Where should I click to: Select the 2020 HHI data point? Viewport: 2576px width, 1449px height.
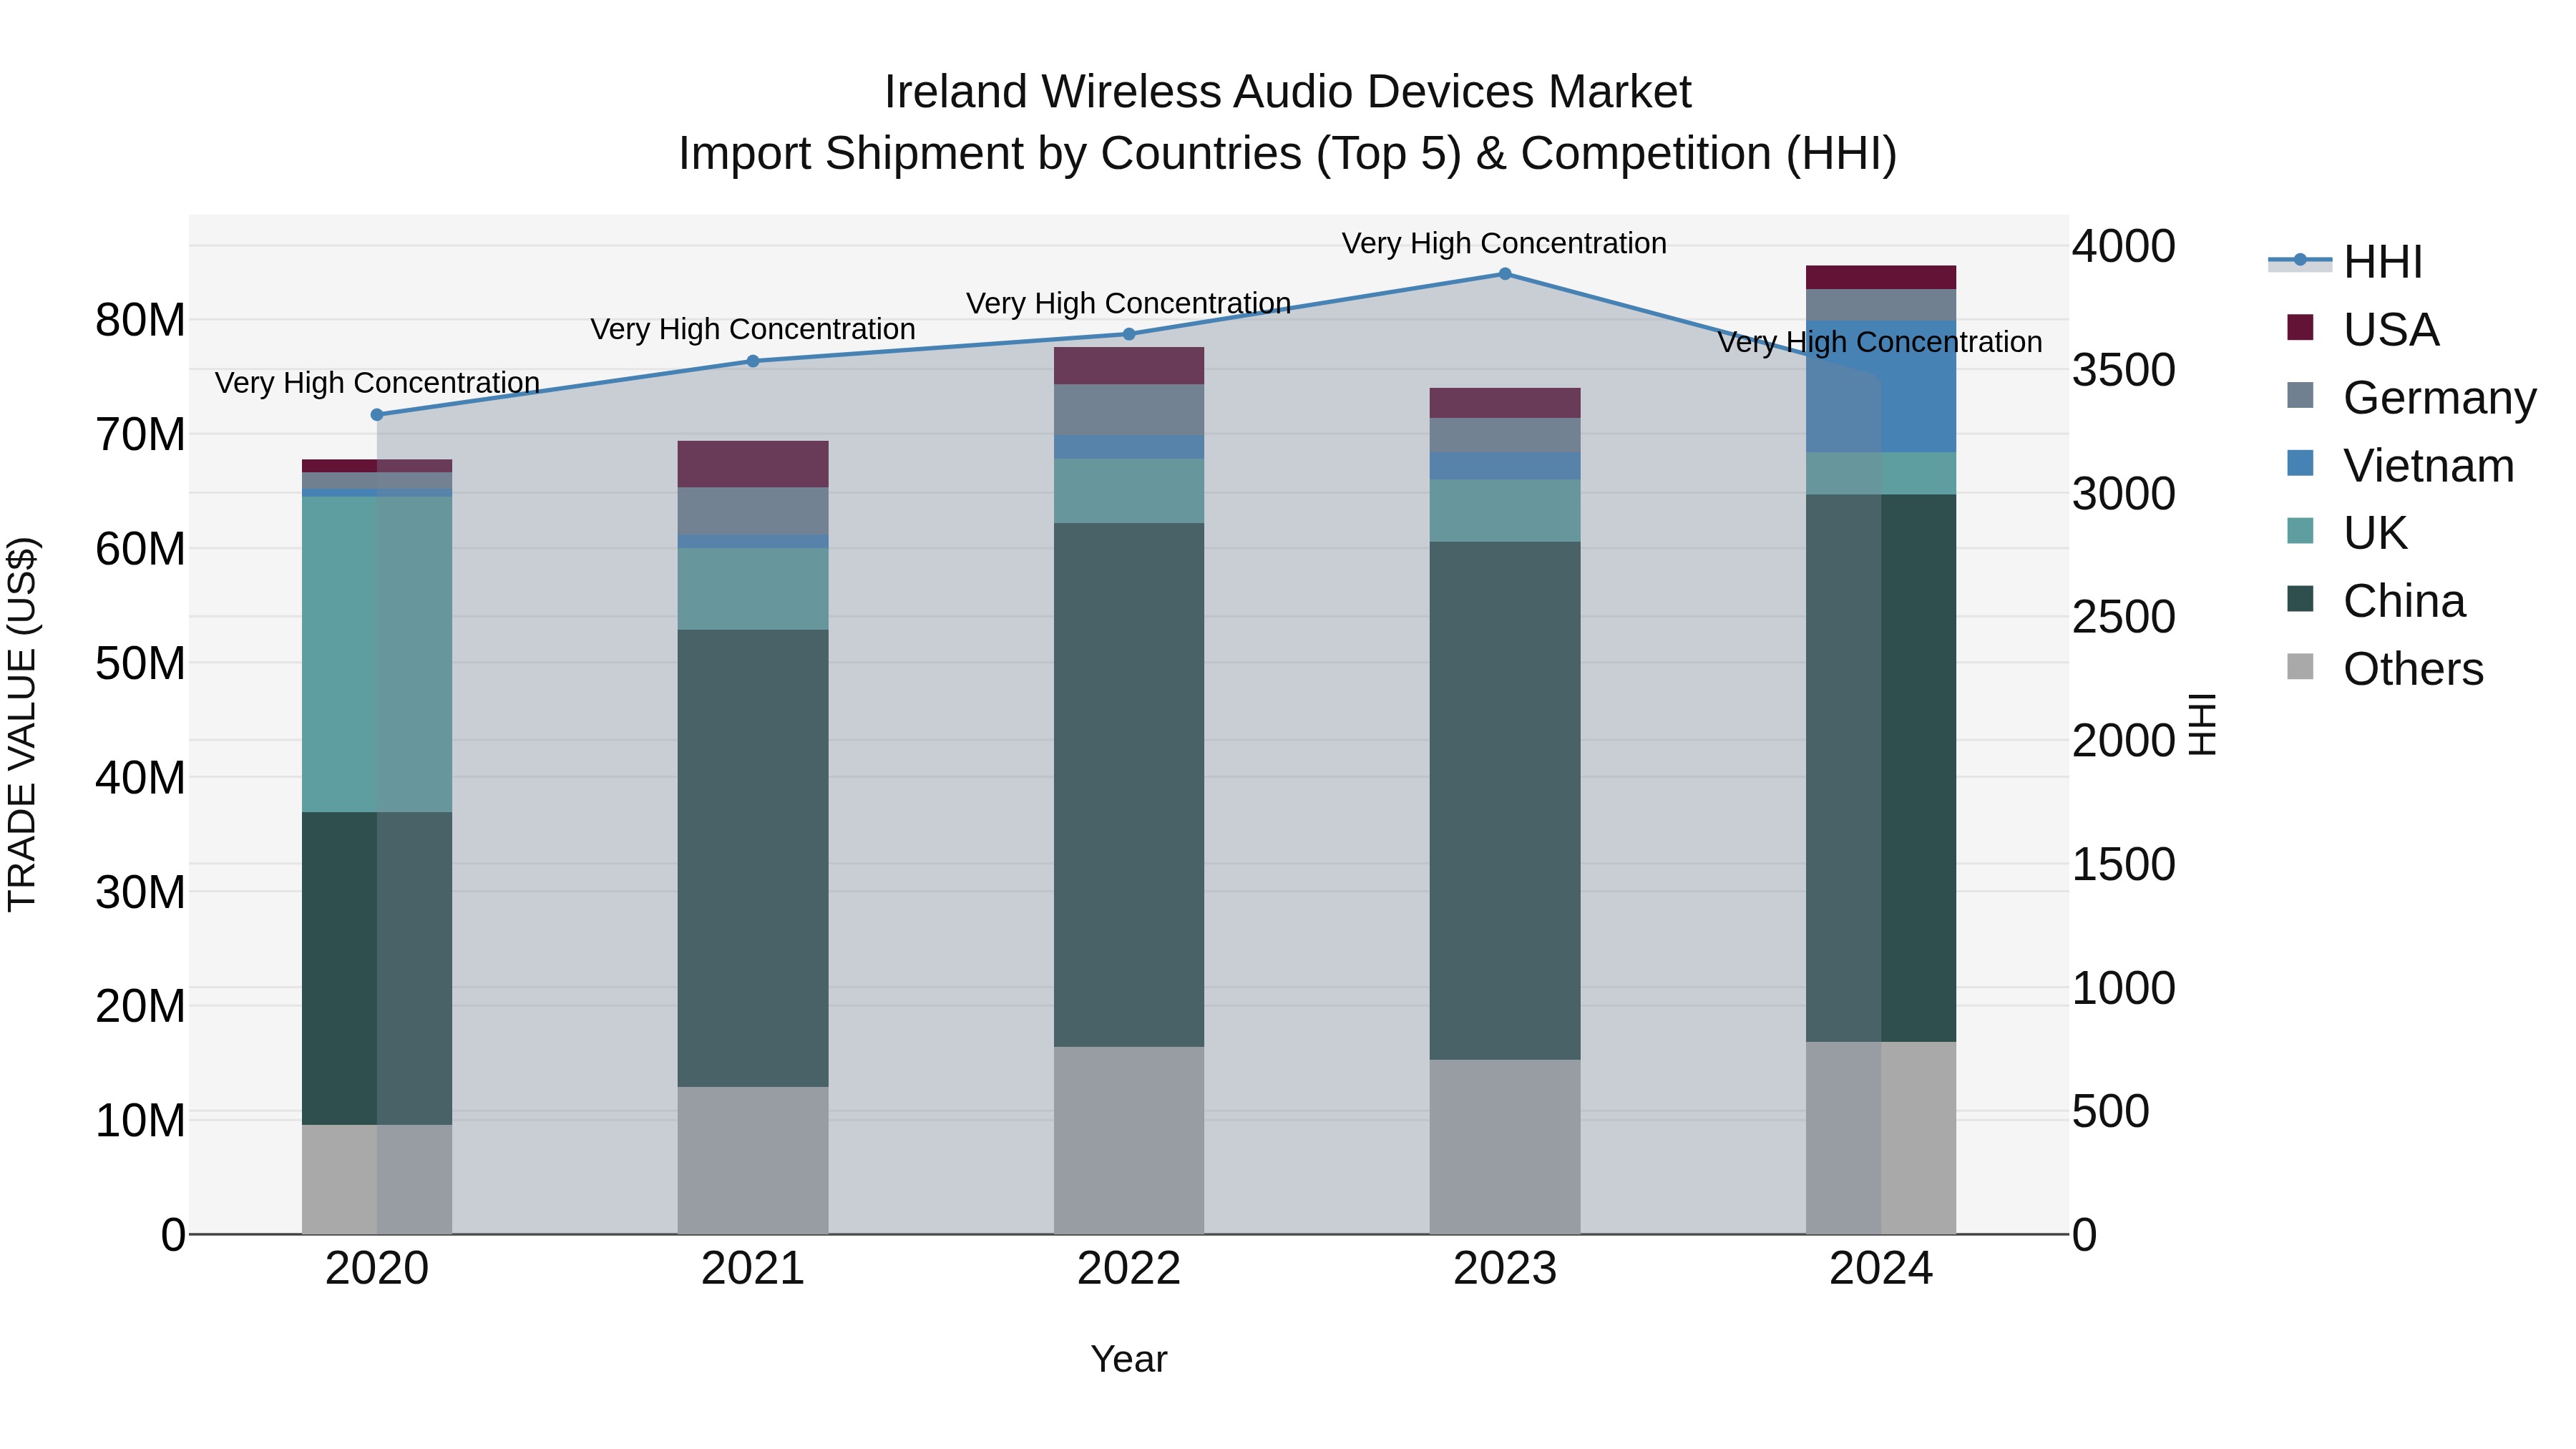pos(377,415)
